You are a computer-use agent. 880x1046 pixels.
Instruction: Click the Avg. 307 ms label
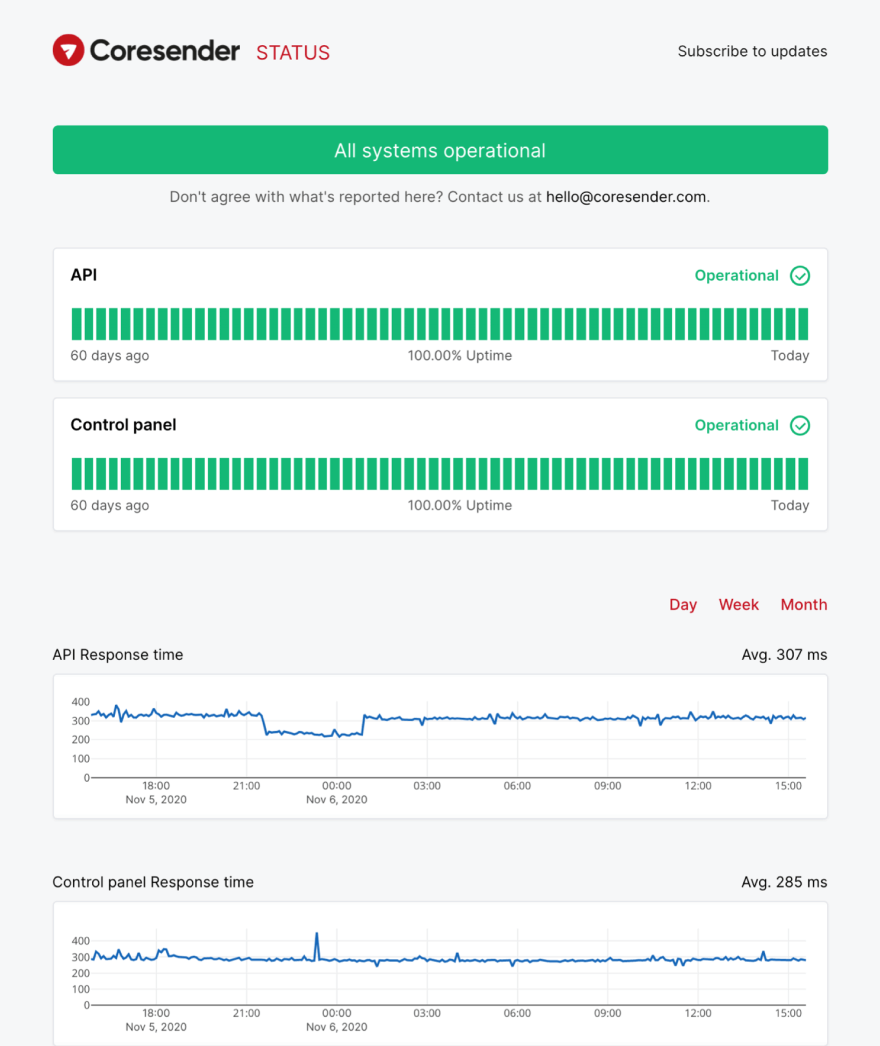[784, 655]
